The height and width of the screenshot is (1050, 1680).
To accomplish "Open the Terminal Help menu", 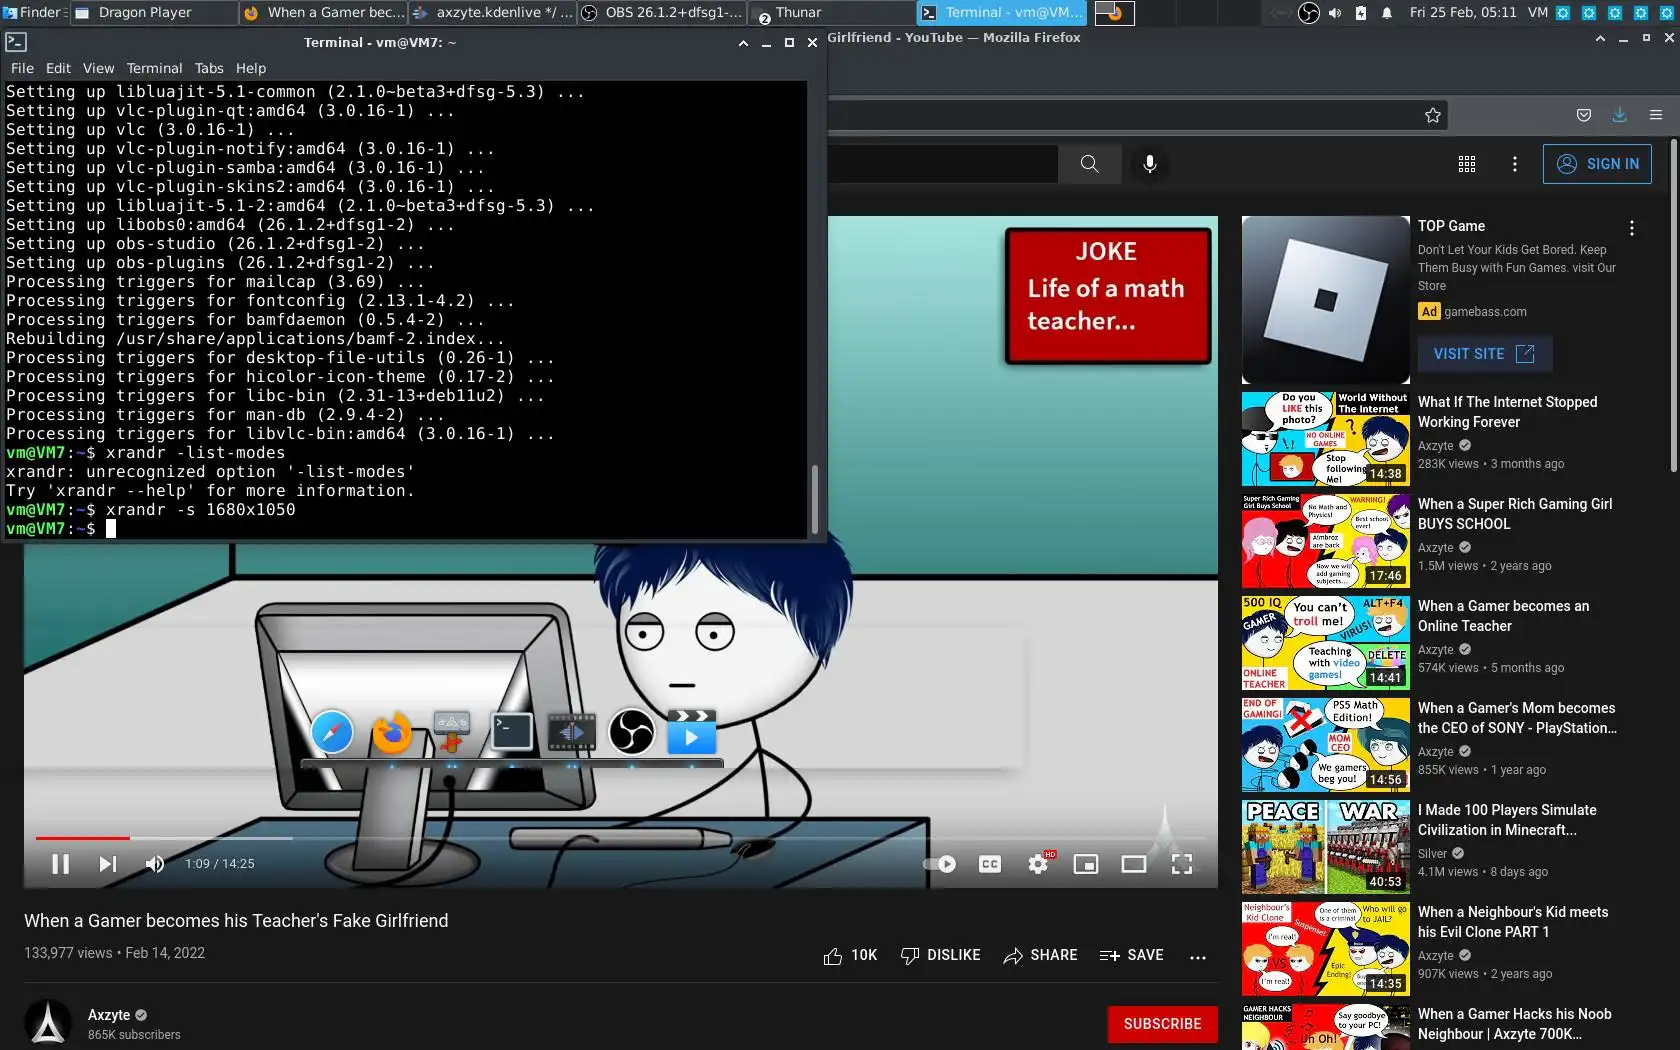I will pos(251,68).
